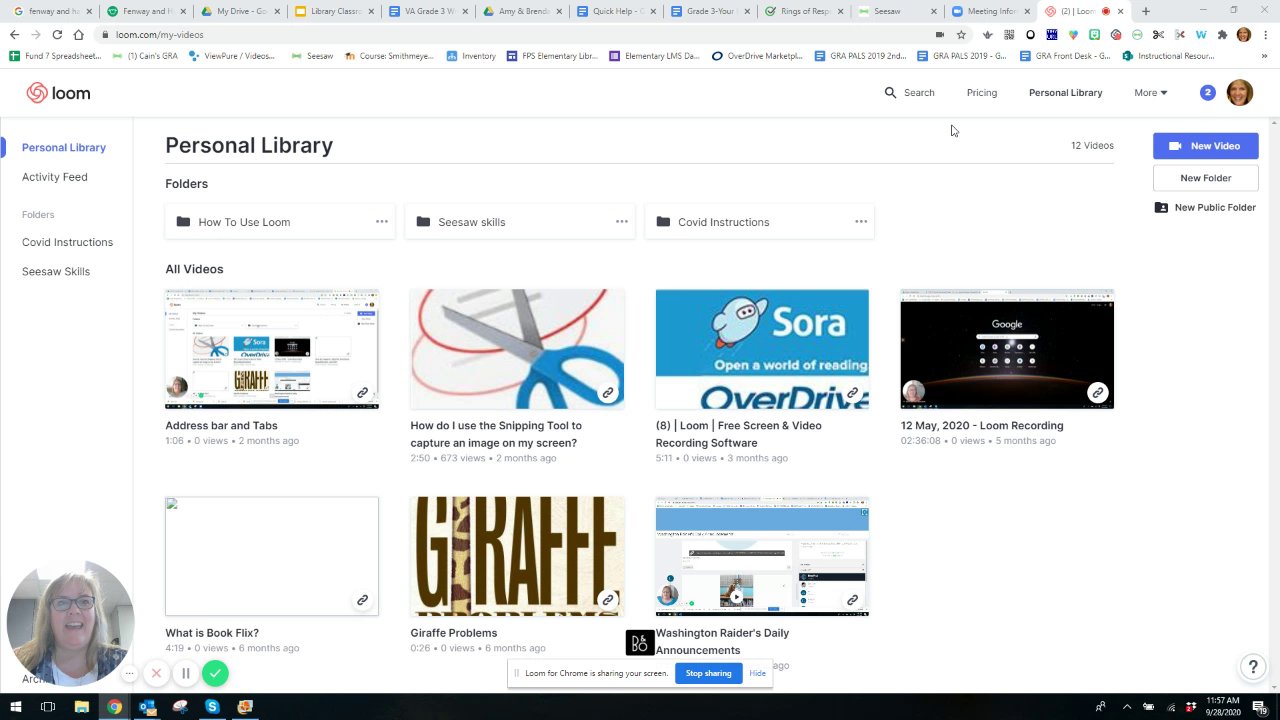The image size is (1280, 720).
Task: Copy link icon on What is Book Flix video
Action: click(x=362, y=600)
